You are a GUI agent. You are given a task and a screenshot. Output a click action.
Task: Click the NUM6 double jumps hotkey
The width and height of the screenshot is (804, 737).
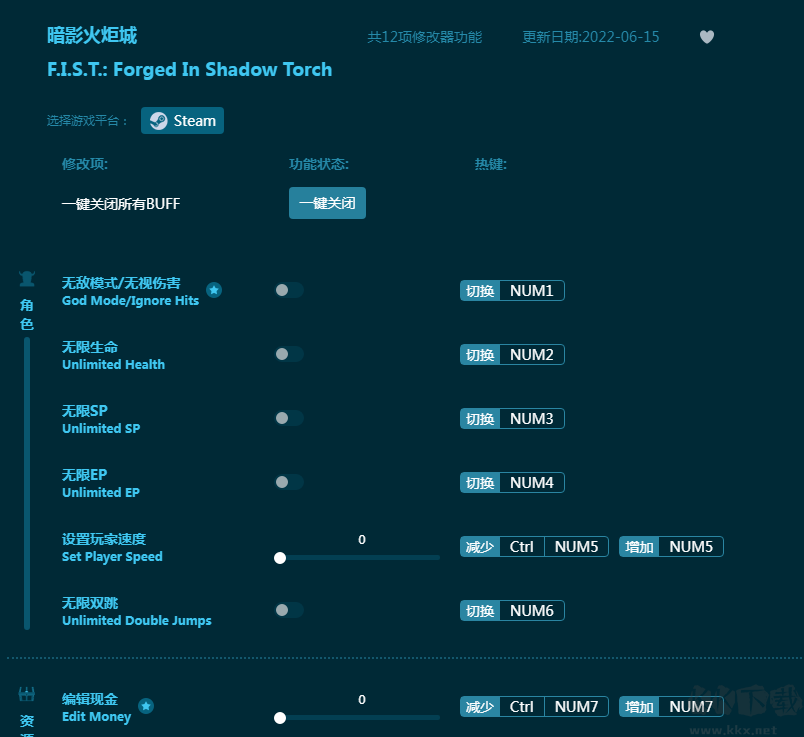click(531, 611)
